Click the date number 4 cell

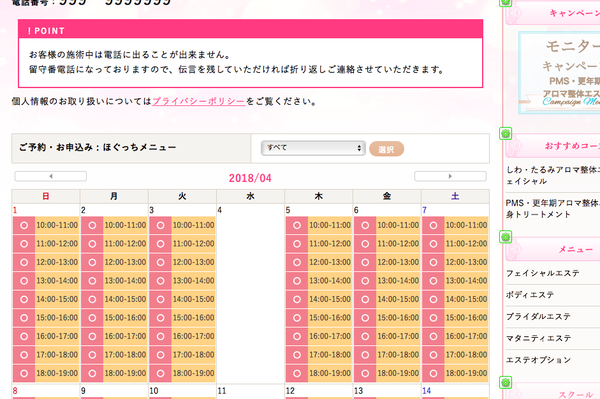(x=250, y=293)
